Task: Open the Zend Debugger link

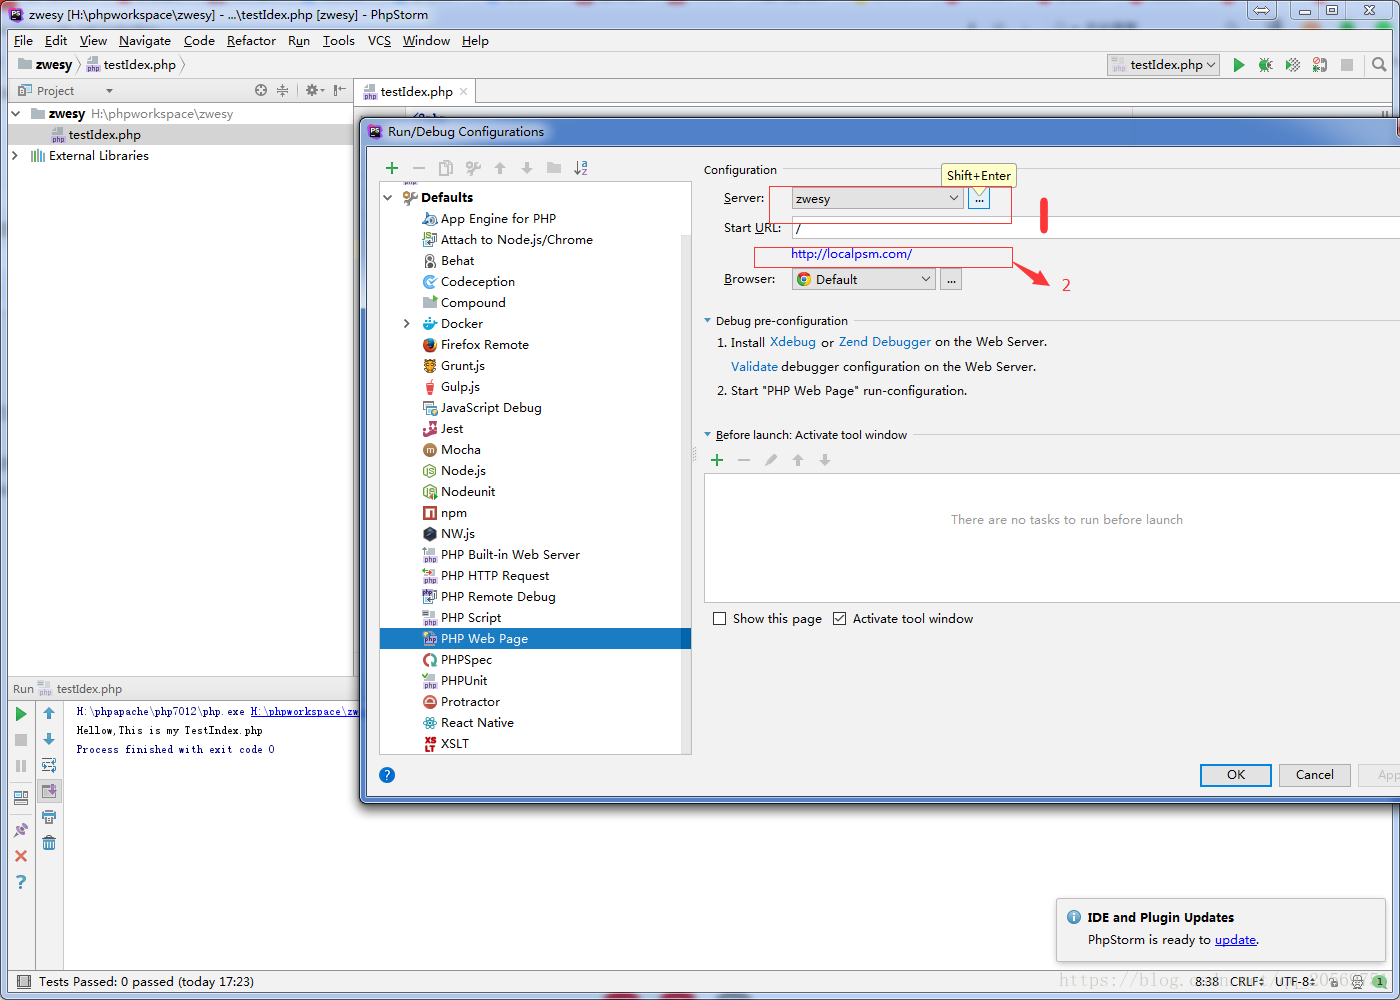Action: pyautogui.click(x=885, y=342)
